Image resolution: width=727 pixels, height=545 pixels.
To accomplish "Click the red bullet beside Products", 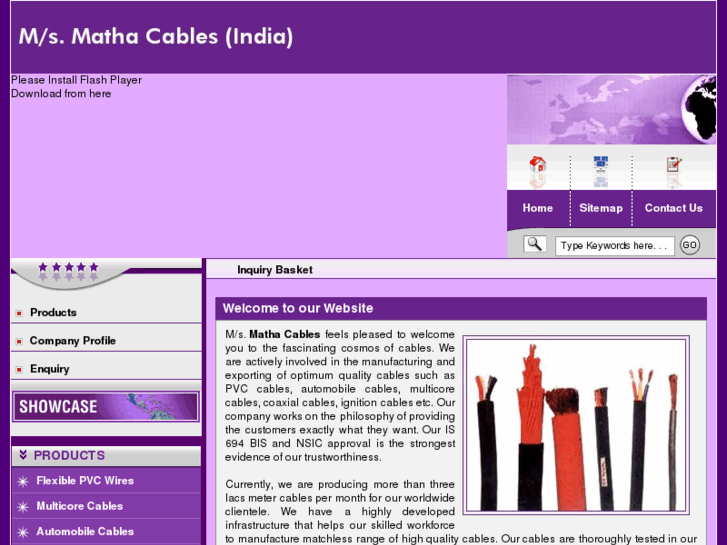I will pyautogui.click(x=19, y=313).
